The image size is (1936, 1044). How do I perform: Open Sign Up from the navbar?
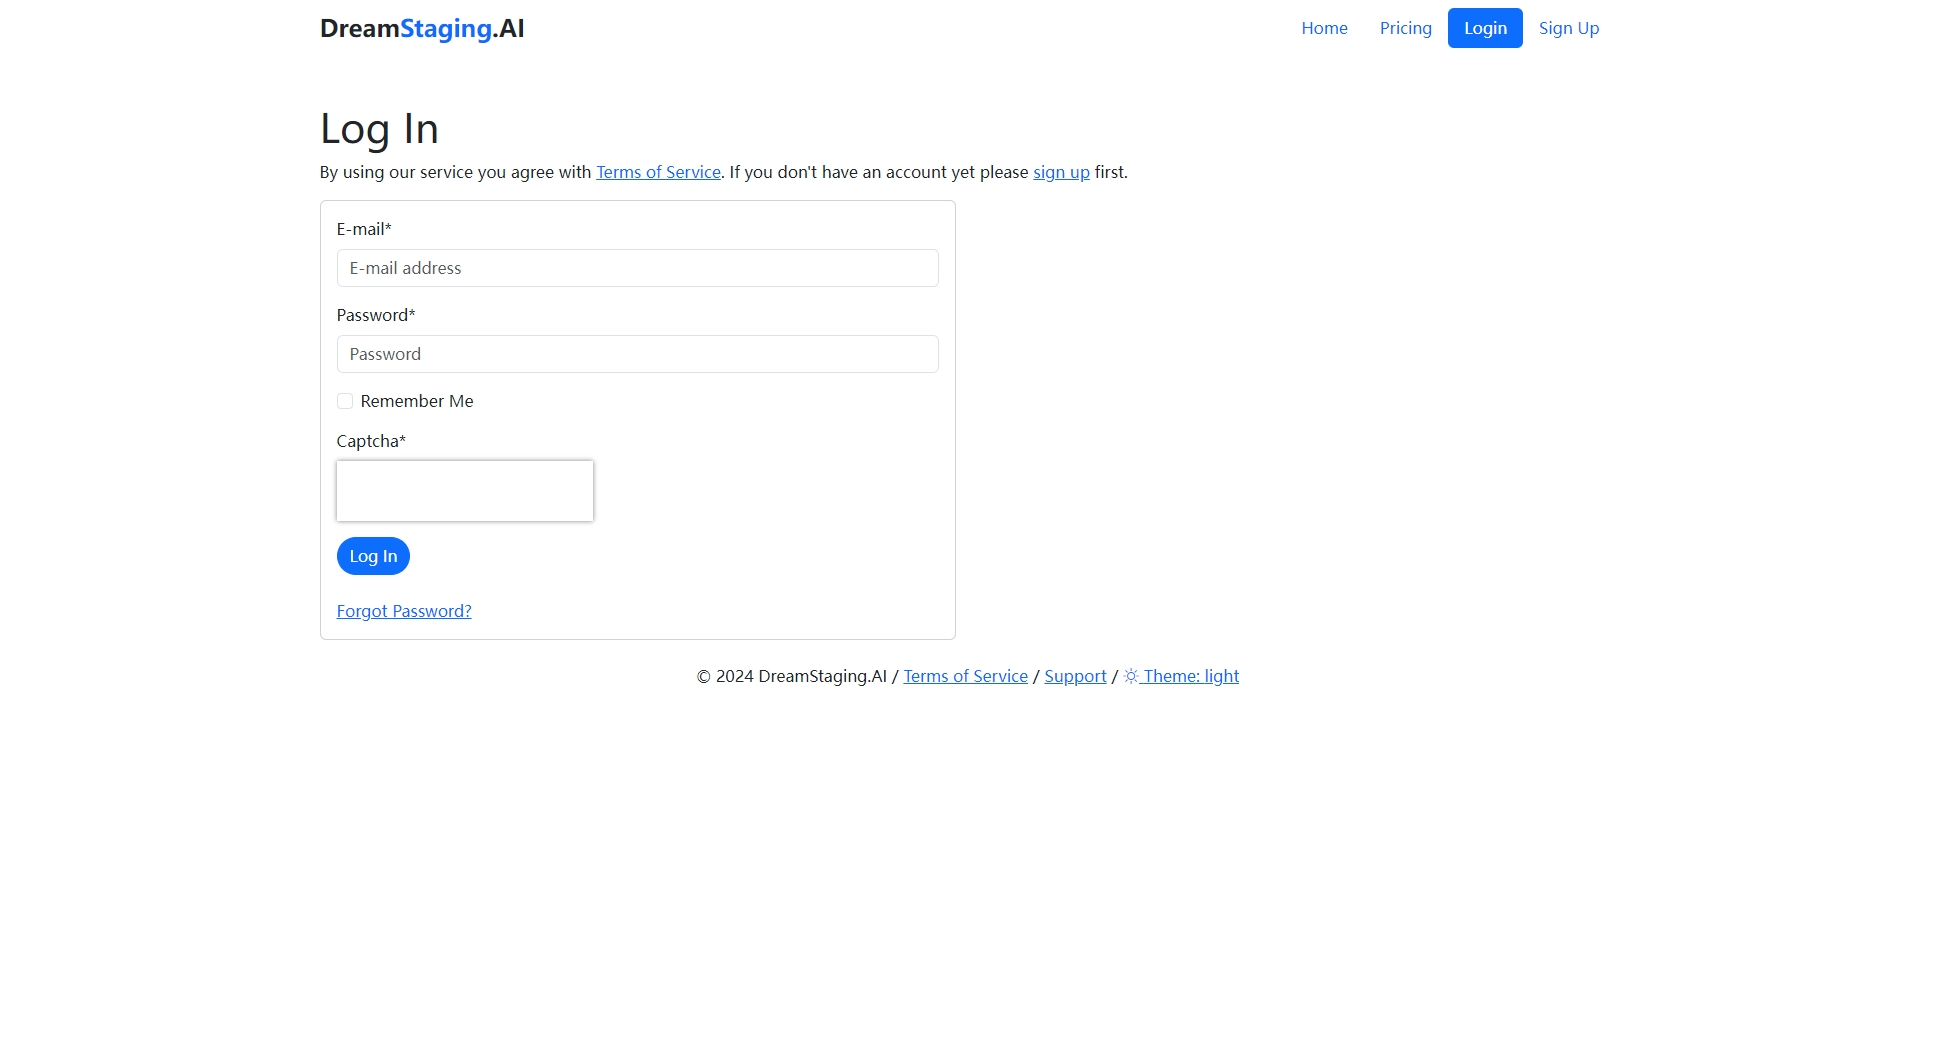click(x=1568, y=28)
